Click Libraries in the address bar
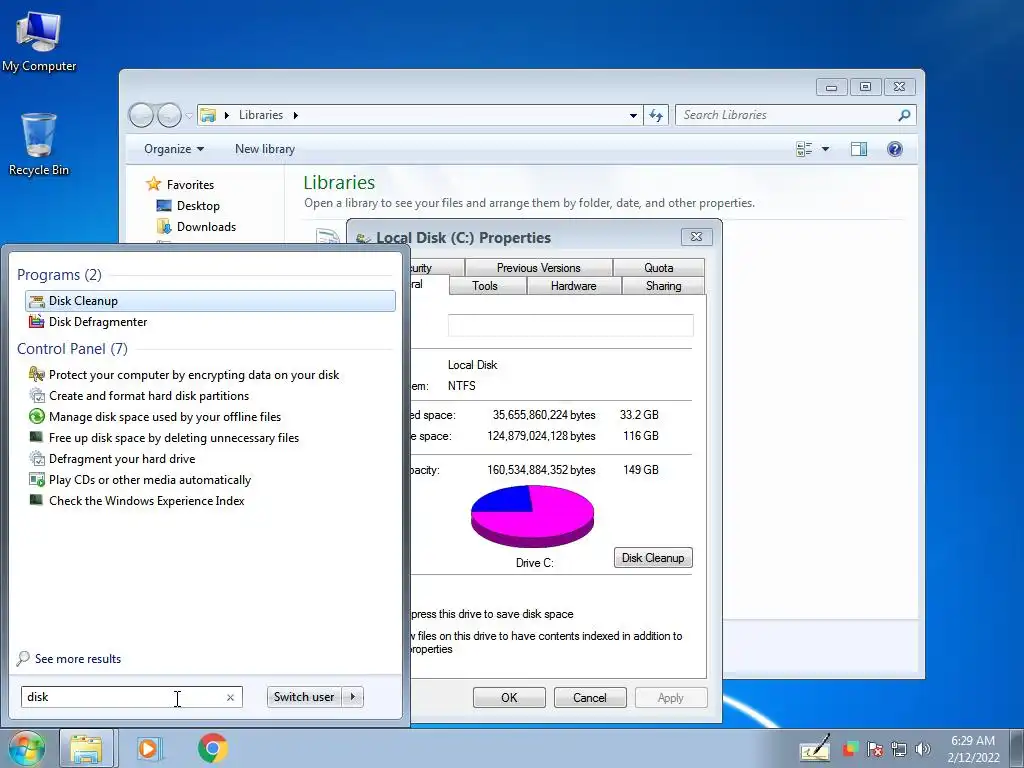 pos(261,115)
